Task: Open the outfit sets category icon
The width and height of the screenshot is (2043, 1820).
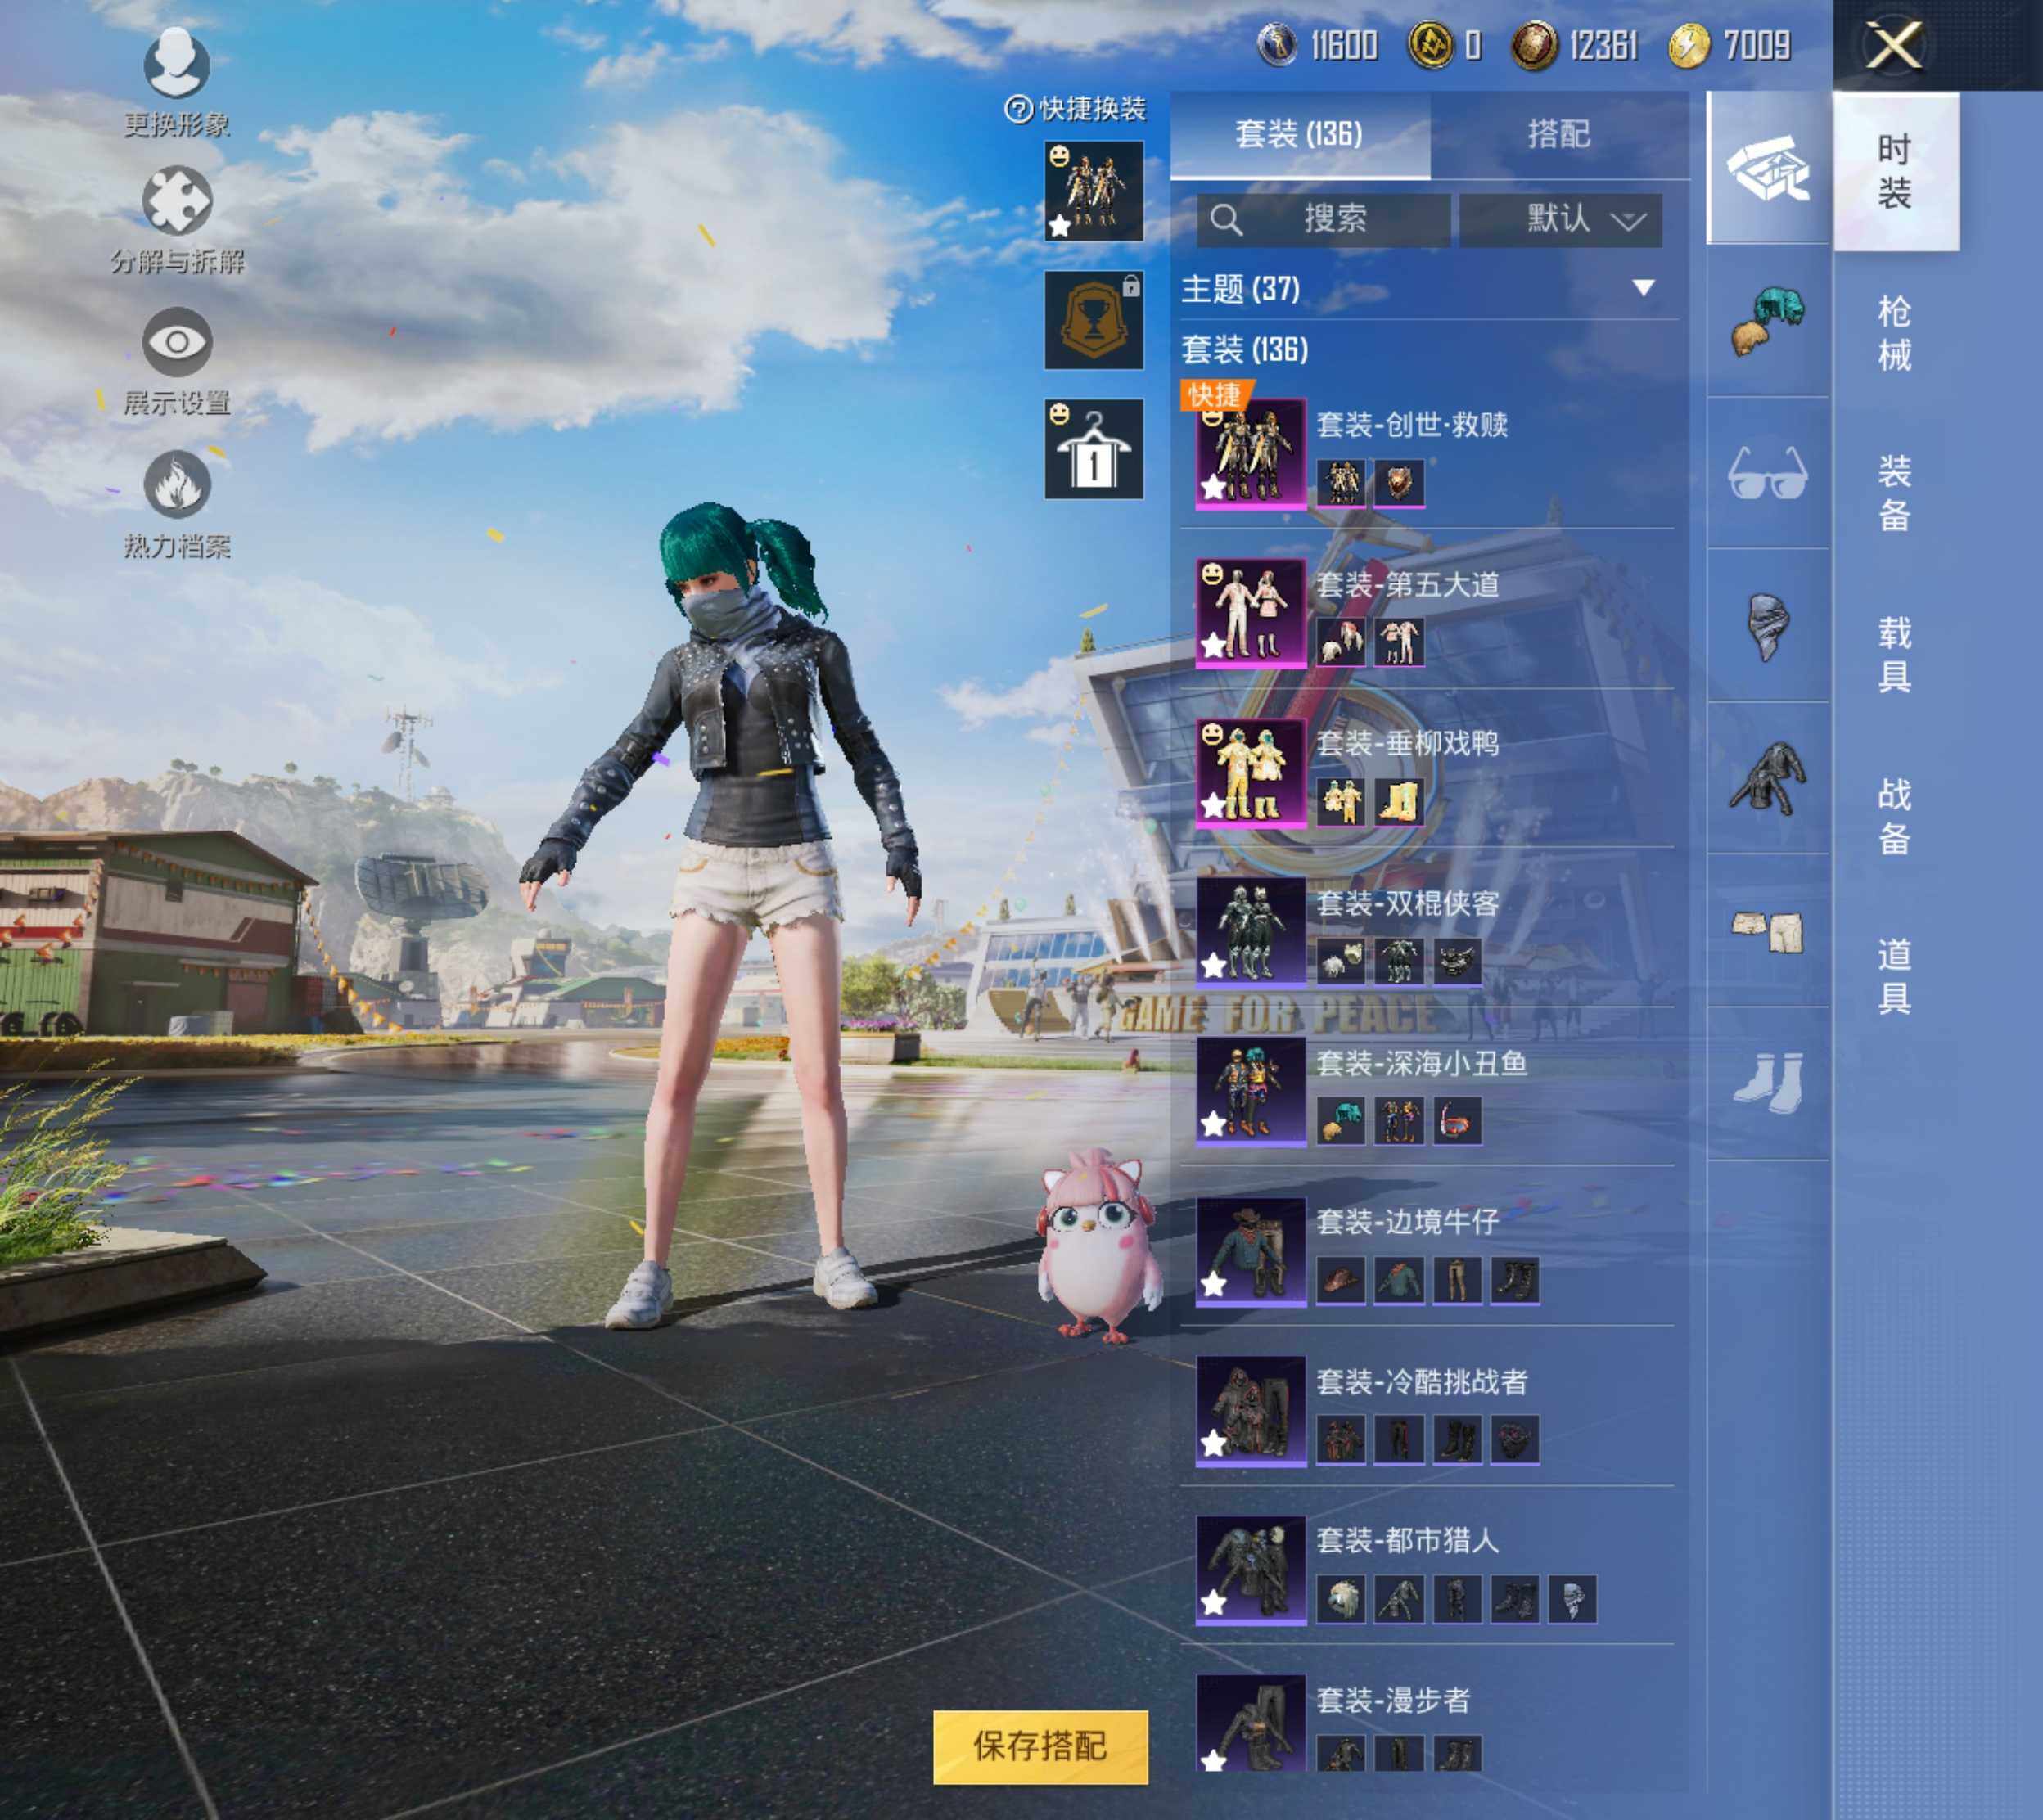Action: coord(1768,167)
